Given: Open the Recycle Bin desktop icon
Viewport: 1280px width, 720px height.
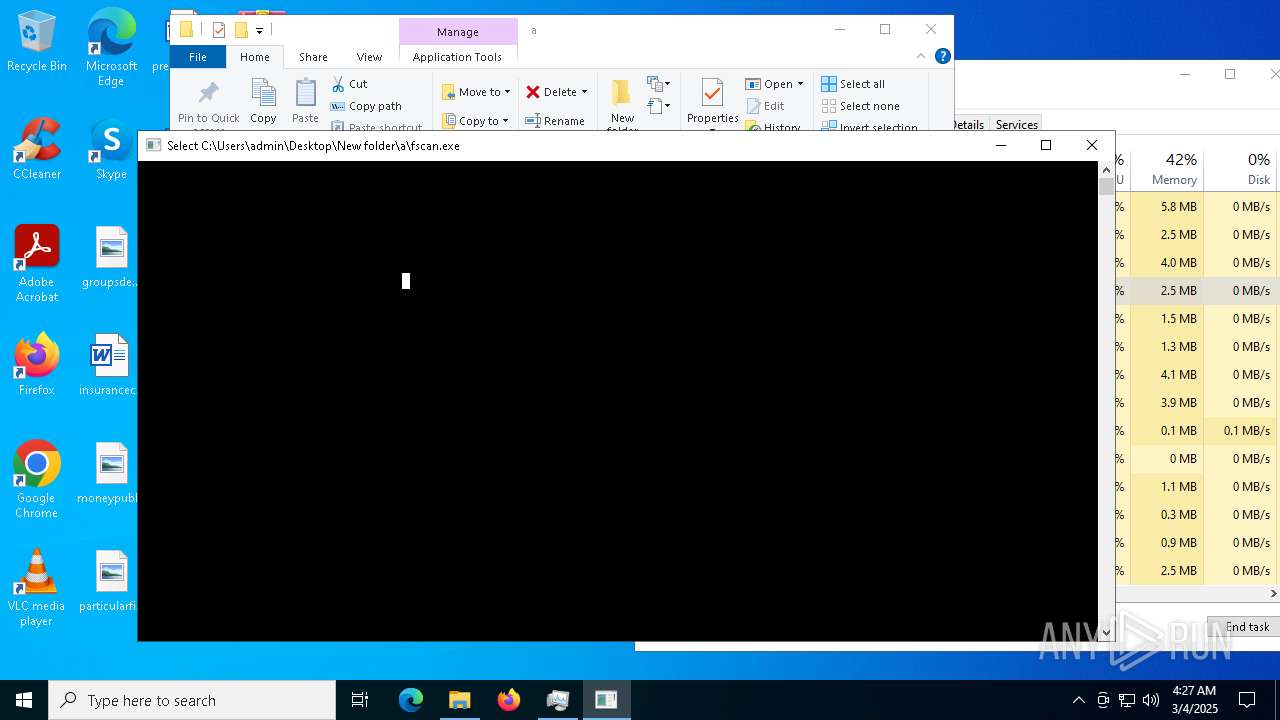Looking at the screenshot, I should [x=37, y=41].
